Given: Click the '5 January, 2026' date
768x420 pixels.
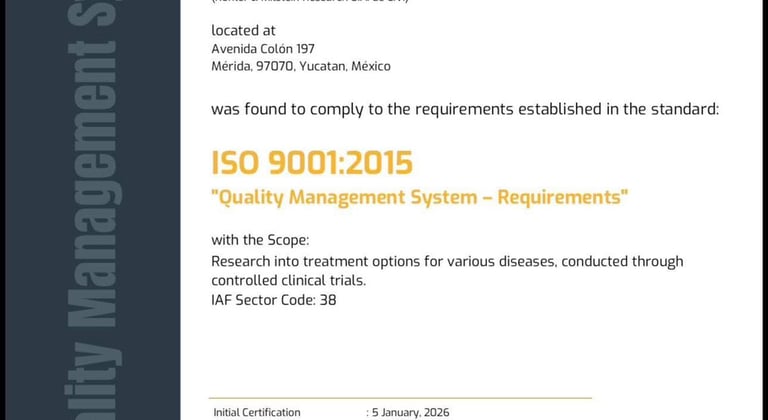Looking at the screenshot, I should 410,413.
